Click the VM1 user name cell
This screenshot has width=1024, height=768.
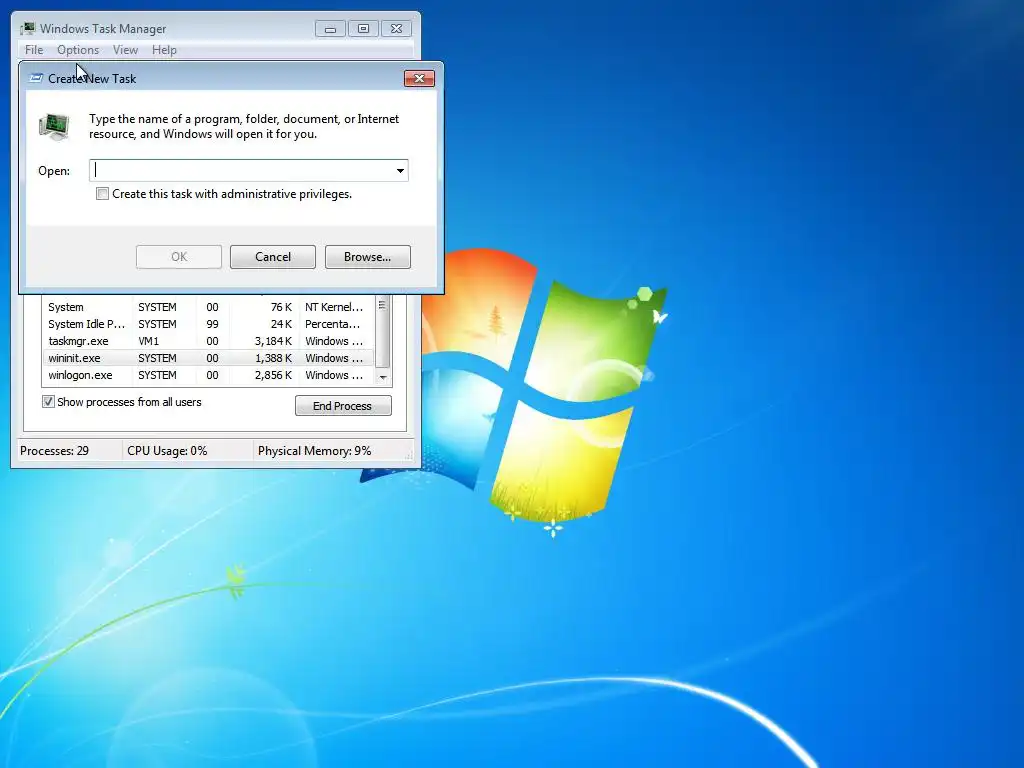point(148,341)
